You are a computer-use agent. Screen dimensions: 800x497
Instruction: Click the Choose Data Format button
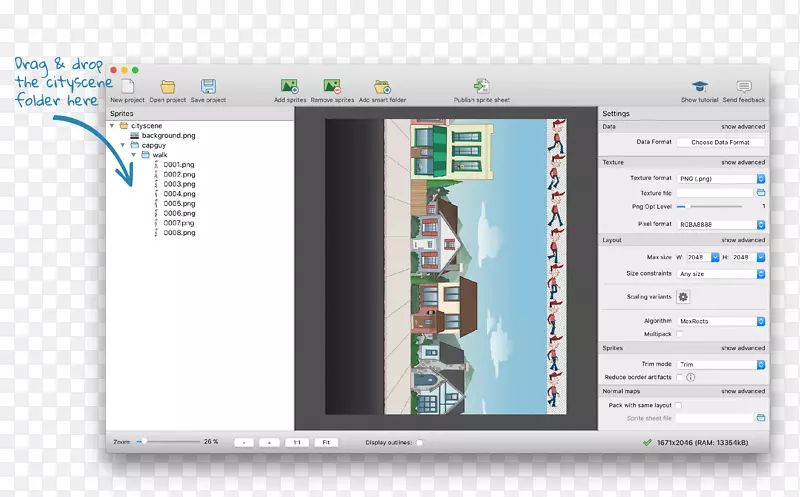pos(720,142)
